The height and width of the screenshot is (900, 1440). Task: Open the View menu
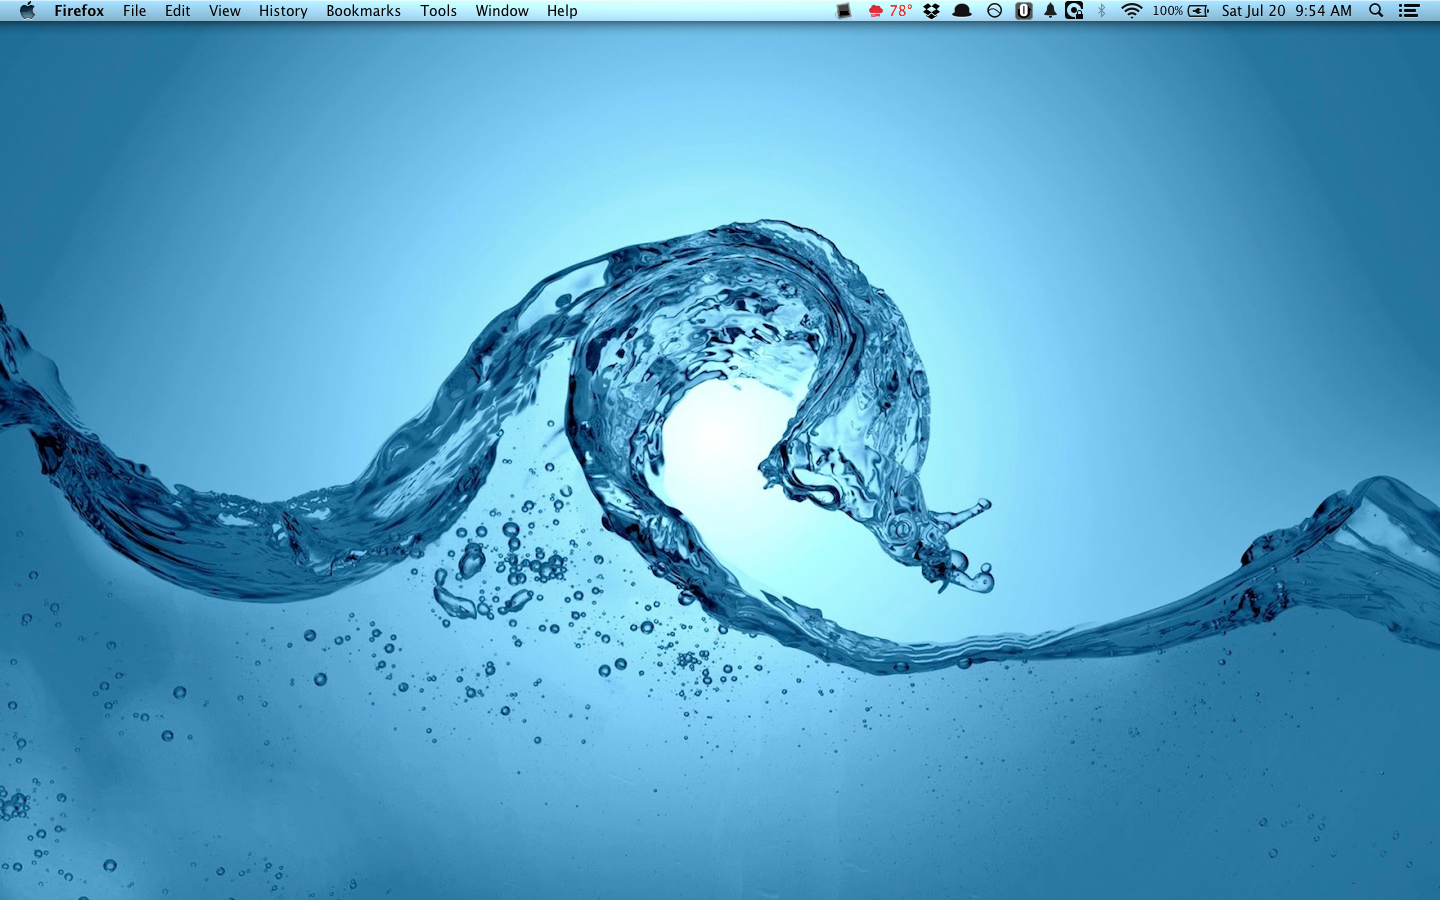tap(224, 11)
